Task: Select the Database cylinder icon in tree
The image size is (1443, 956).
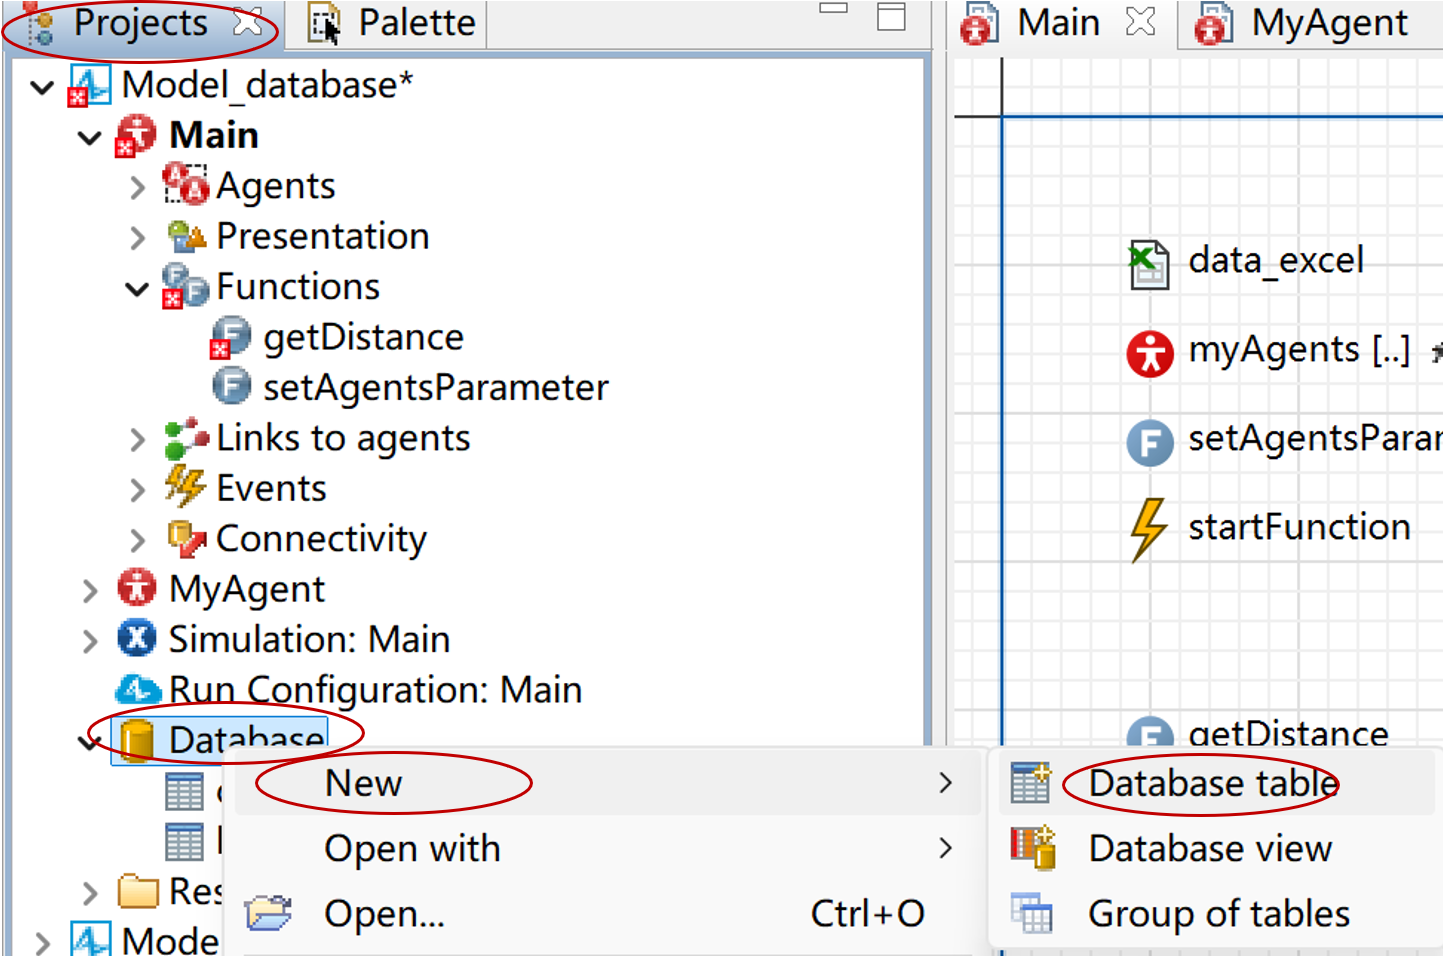Action: pyautogui.click(x=137, y=741)
